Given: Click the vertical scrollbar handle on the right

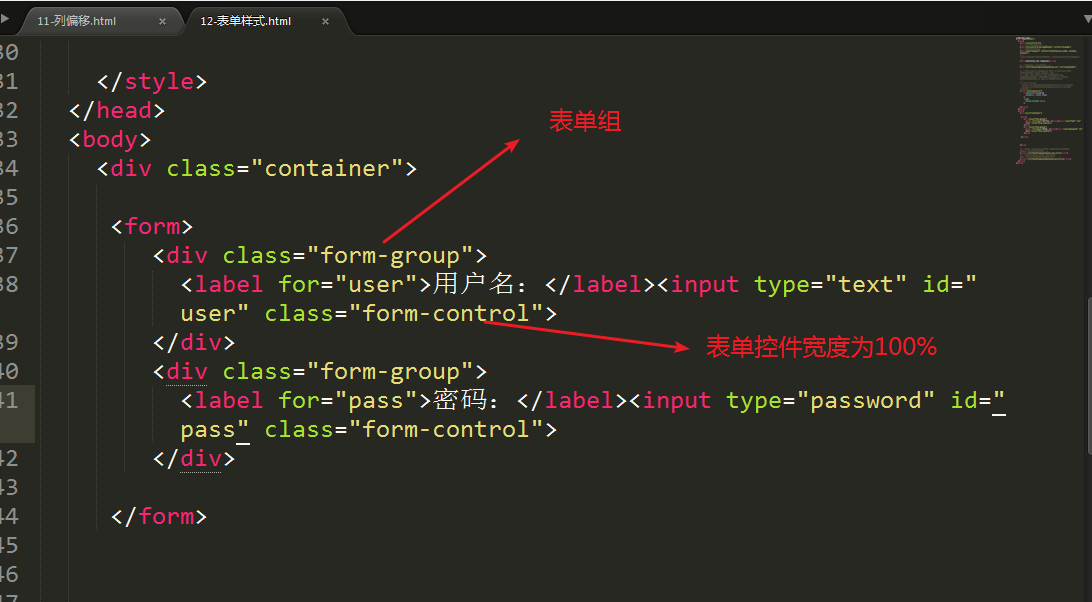Looking at the screenshot, I should (1089, 374).
